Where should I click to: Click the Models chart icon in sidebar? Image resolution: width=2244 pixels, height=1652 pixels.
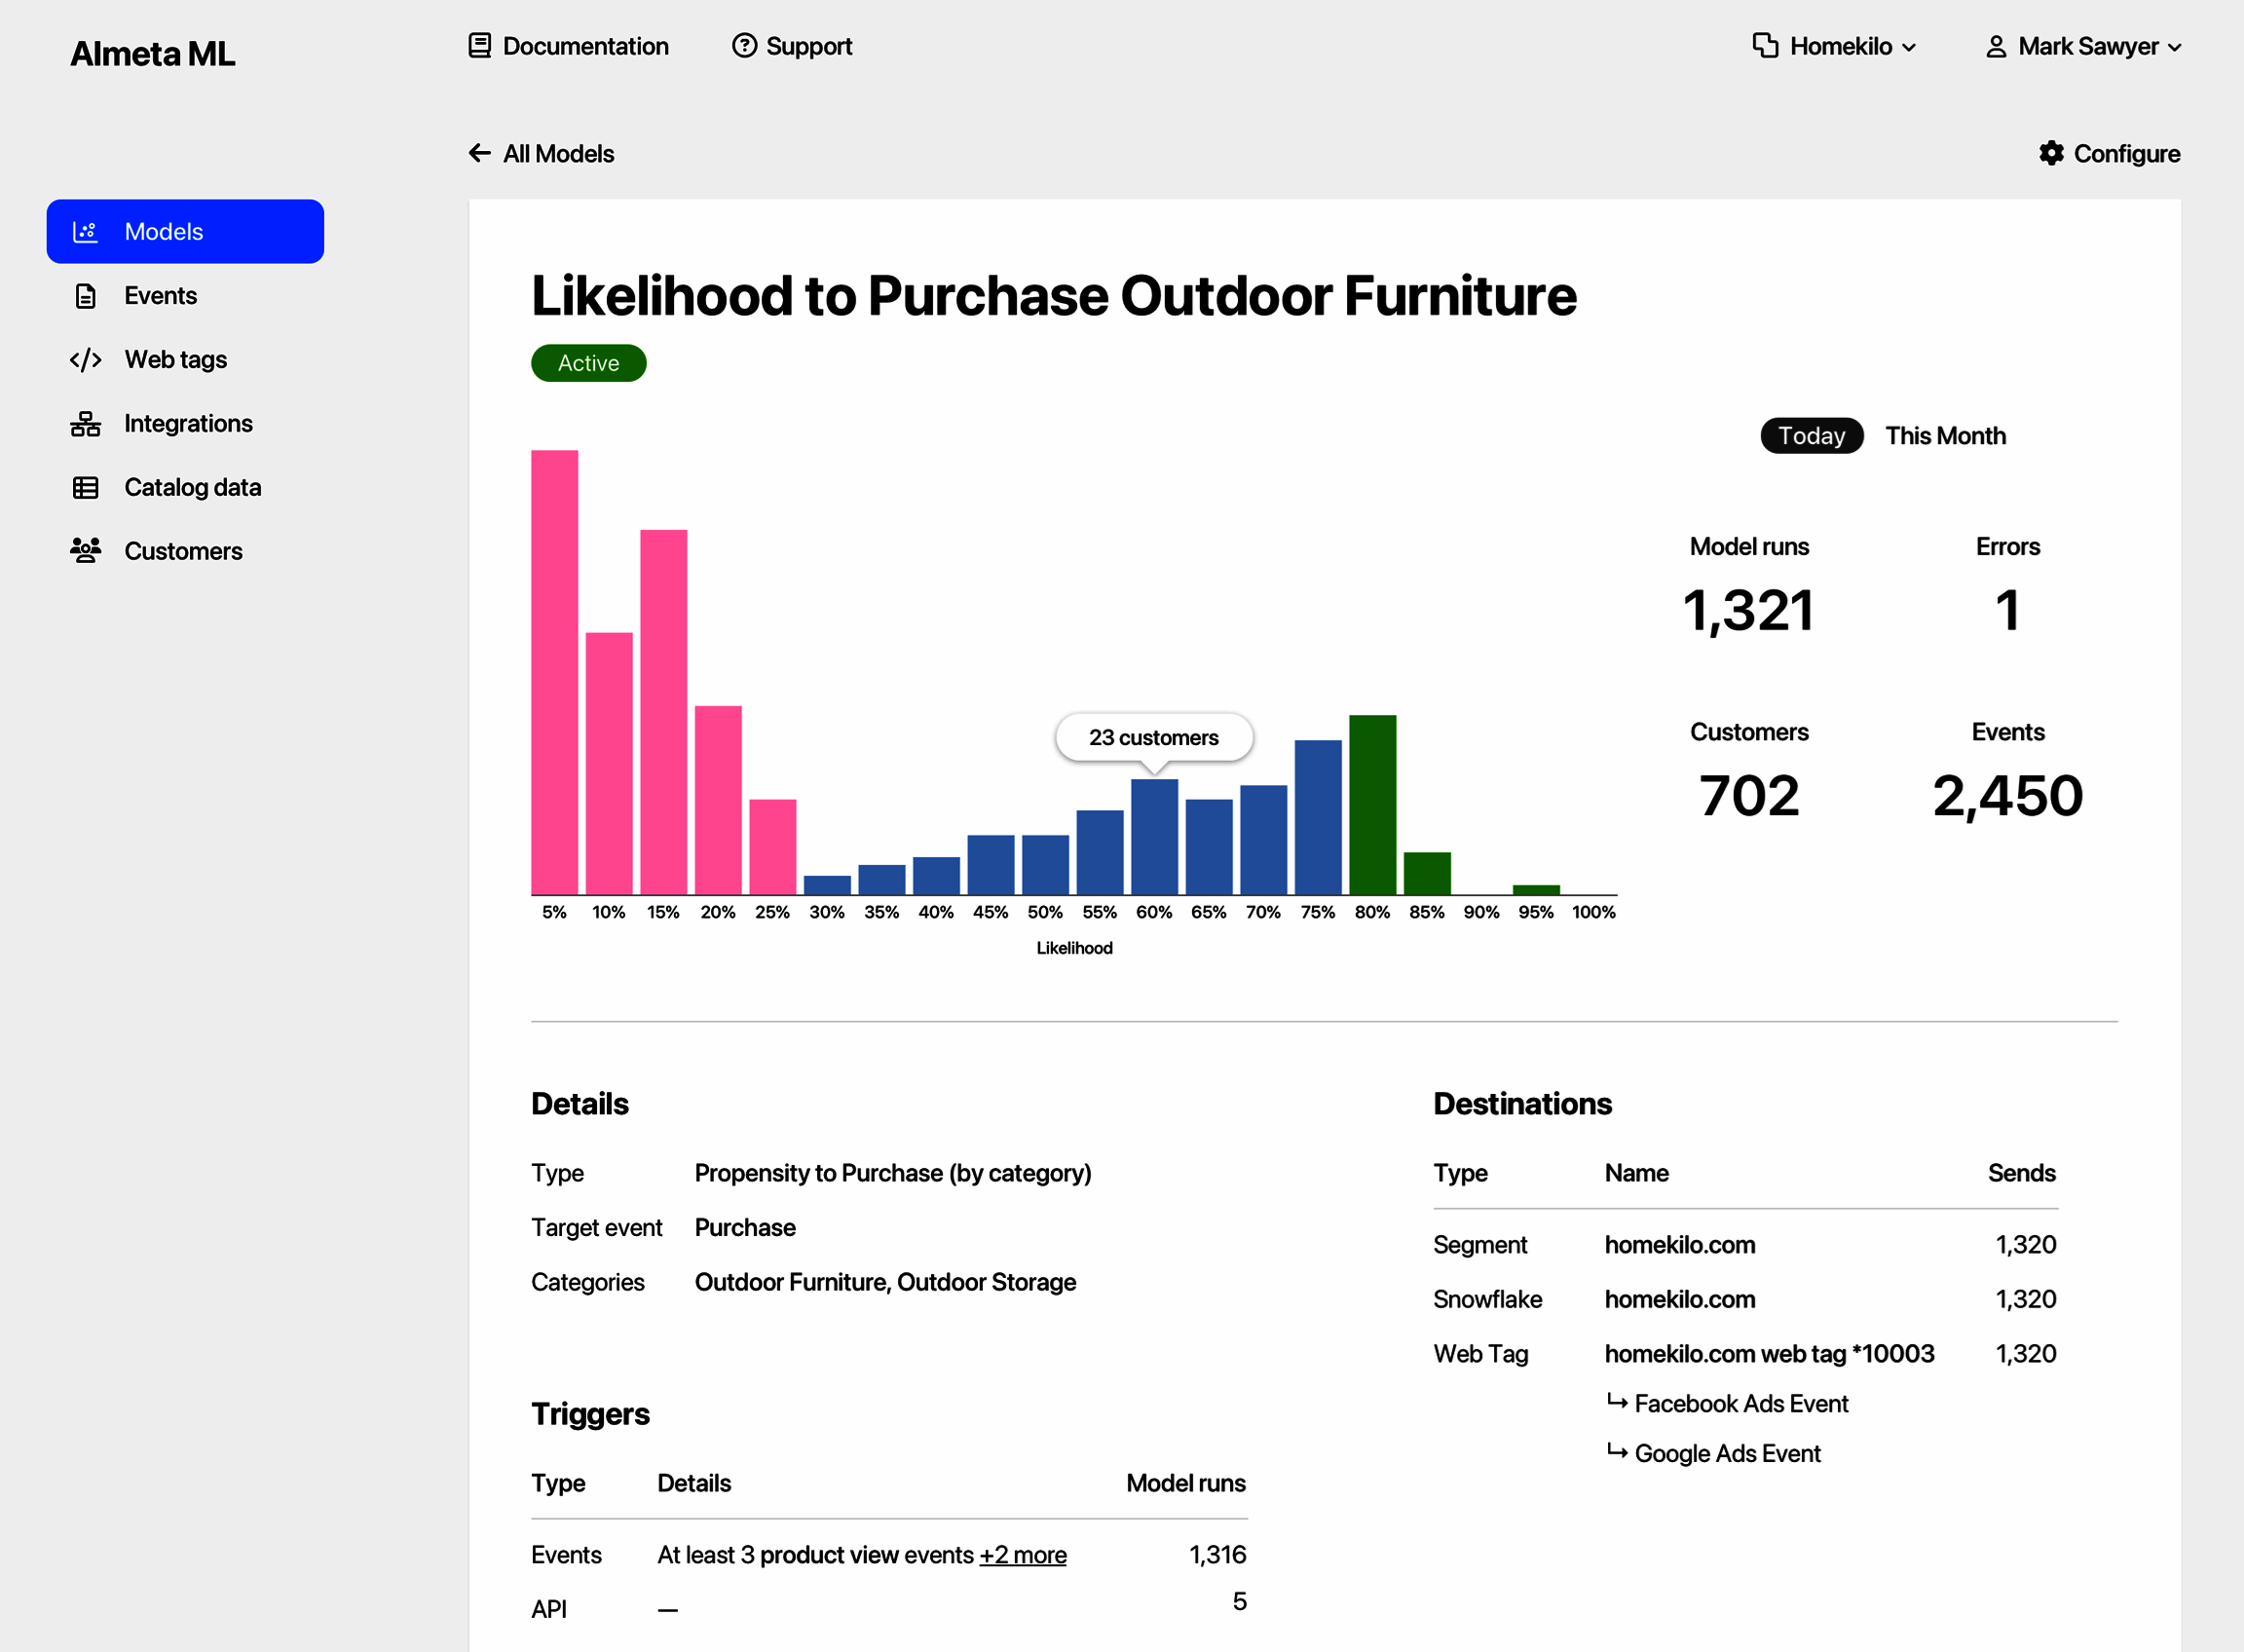tap(85, 232)
